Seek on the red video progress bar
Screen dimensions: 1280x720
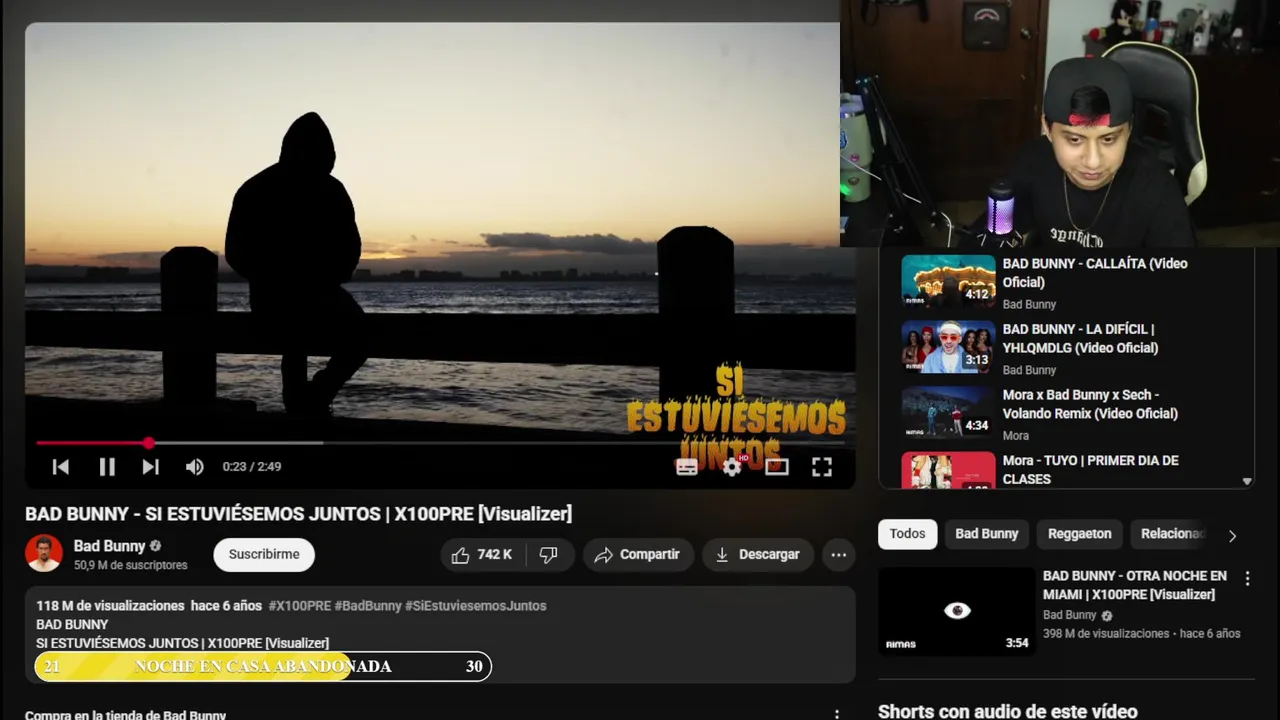pos(440,442)
